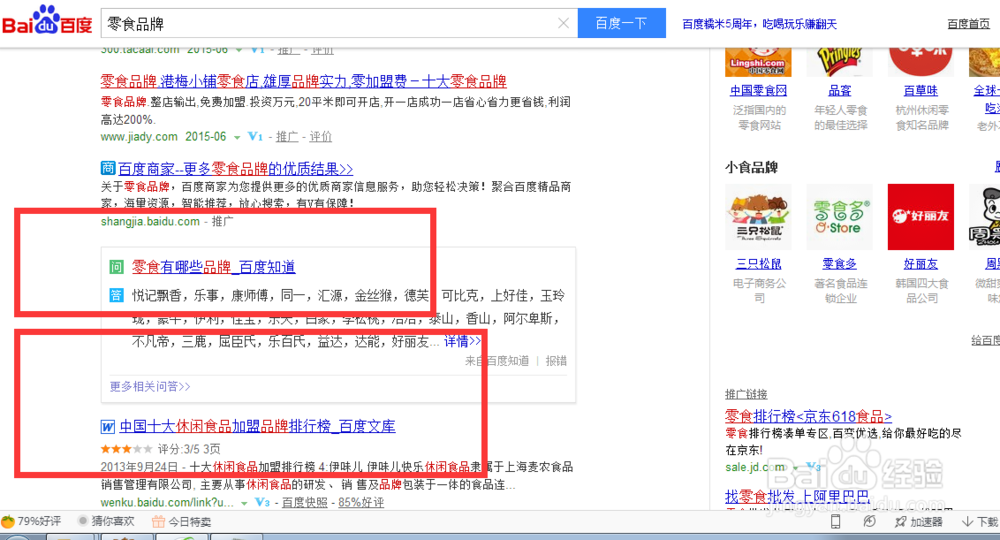
Task: Click 推广 beside www.jiady.com
Action: click(287, 136)
